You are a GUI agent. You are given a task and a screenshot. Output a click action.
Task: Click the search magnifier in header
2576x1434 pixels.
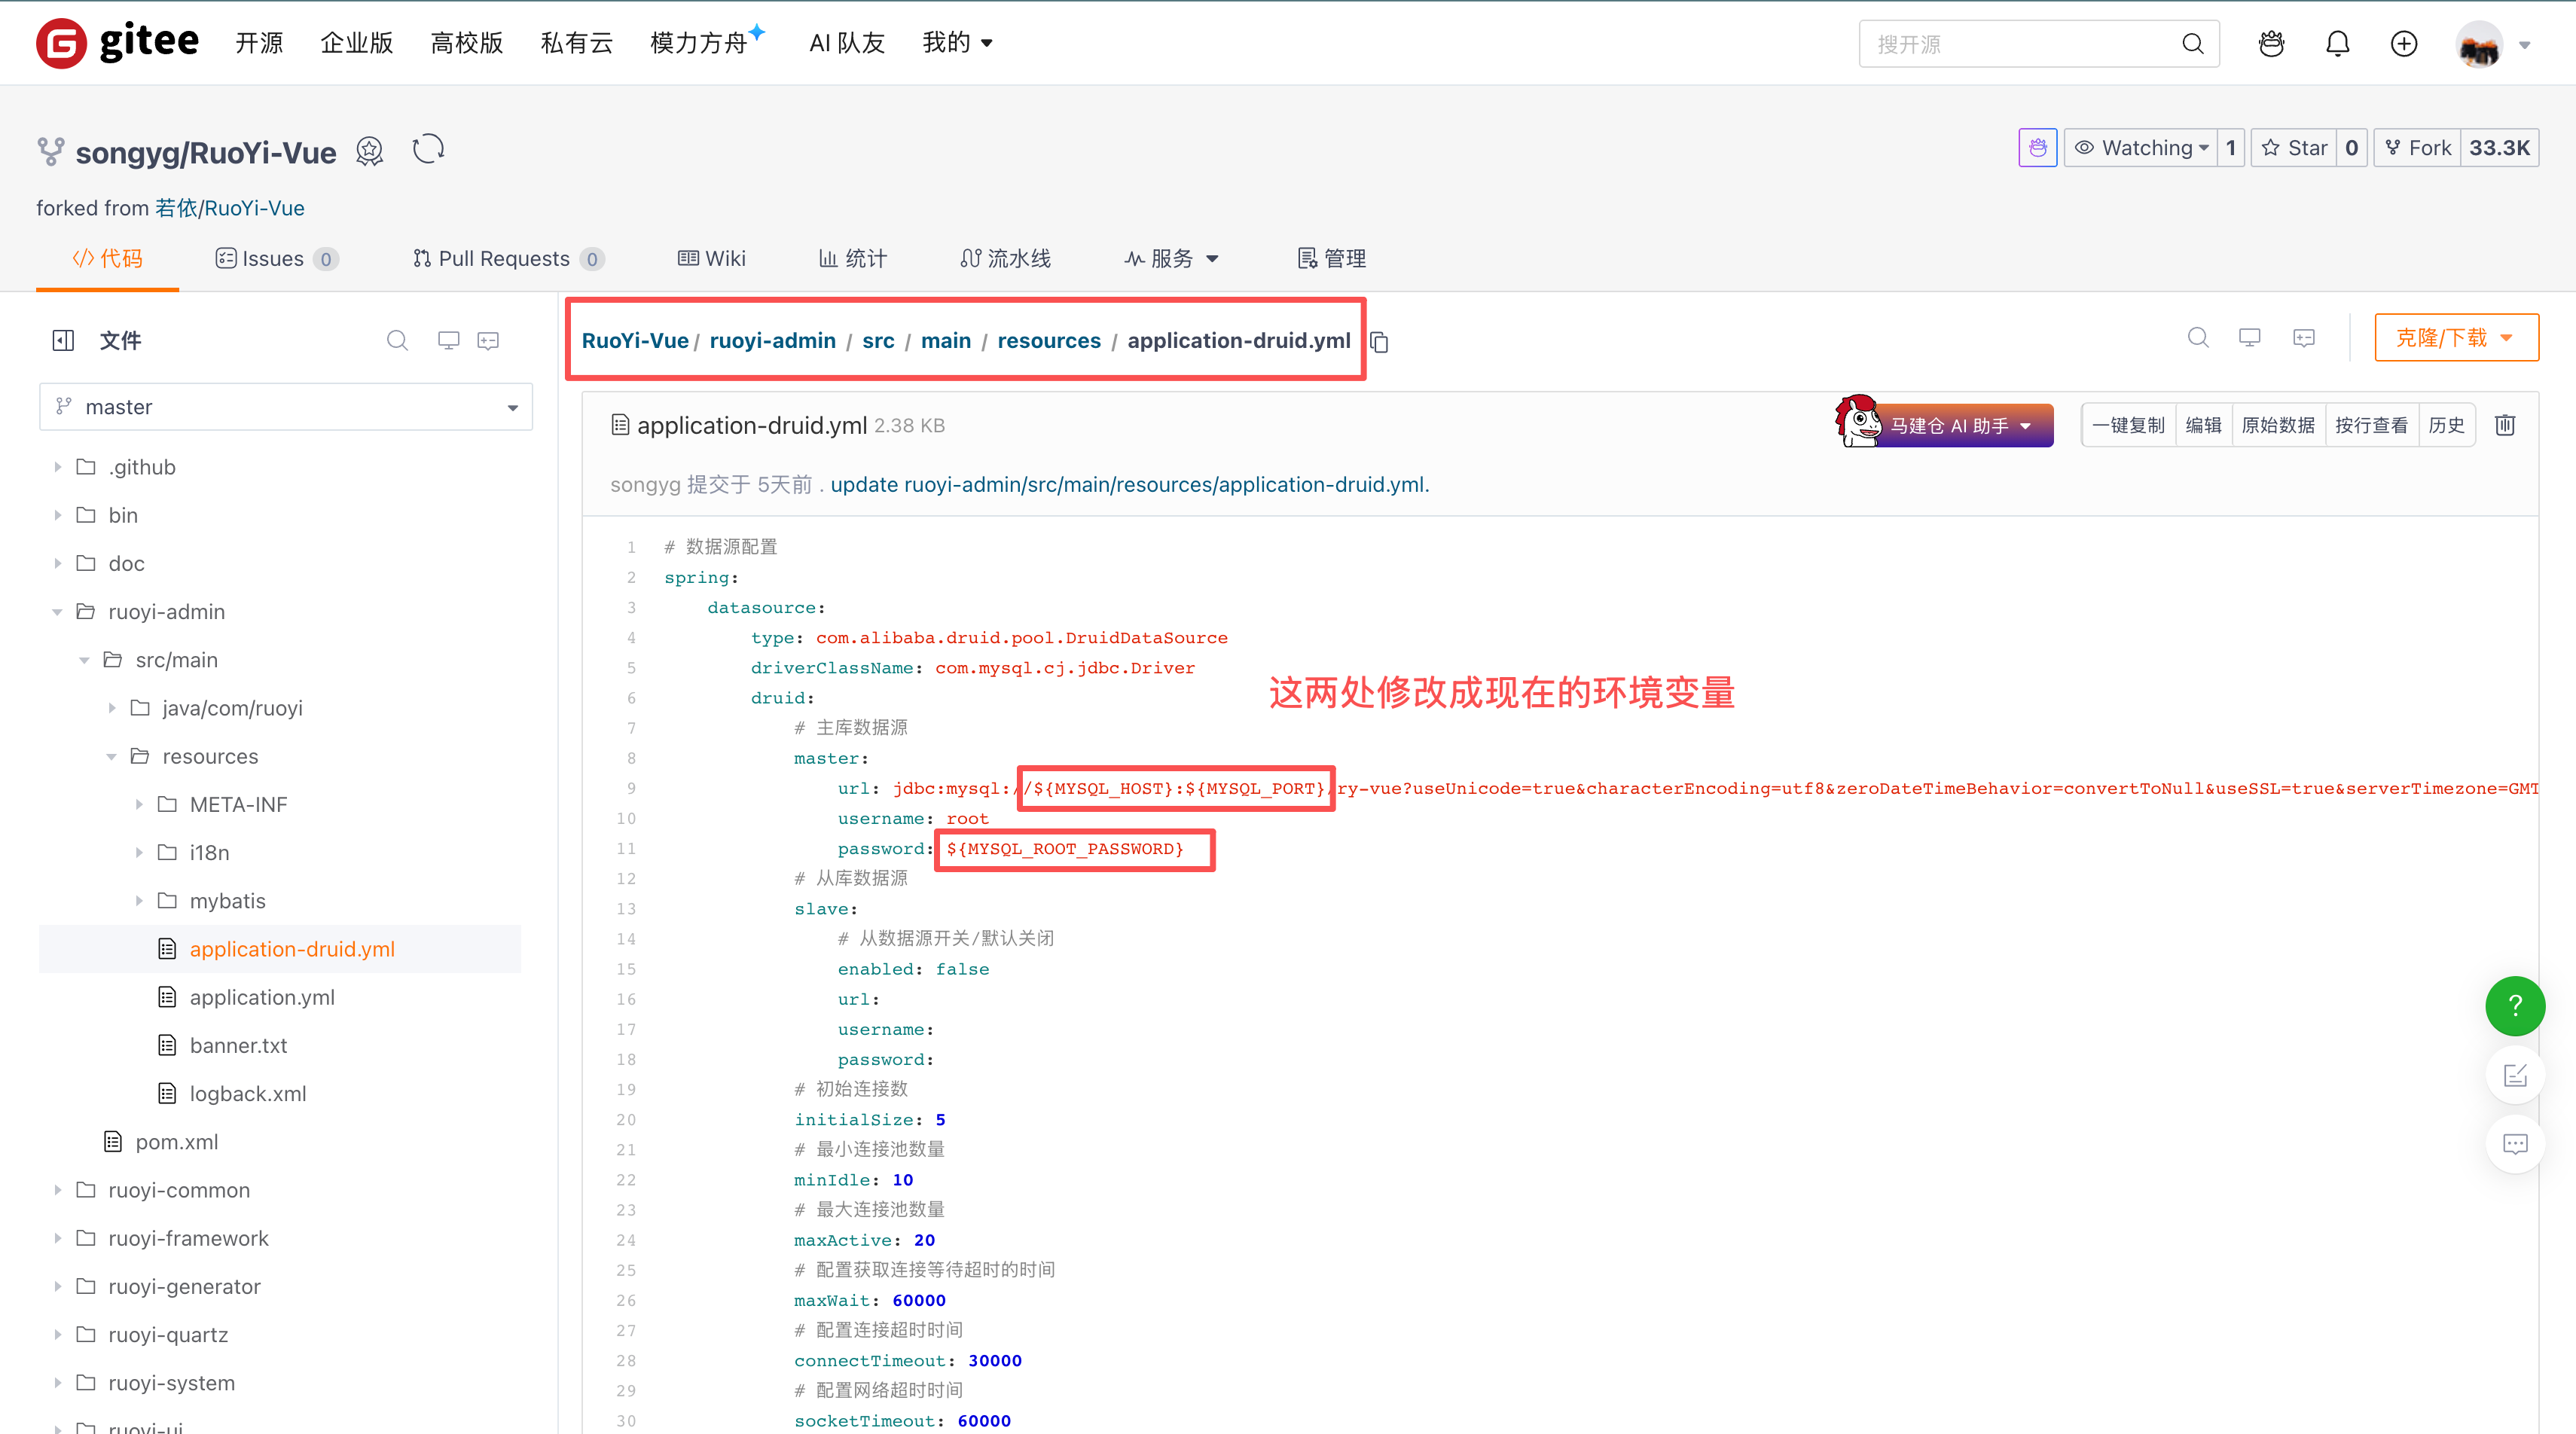coord(2192,44)
